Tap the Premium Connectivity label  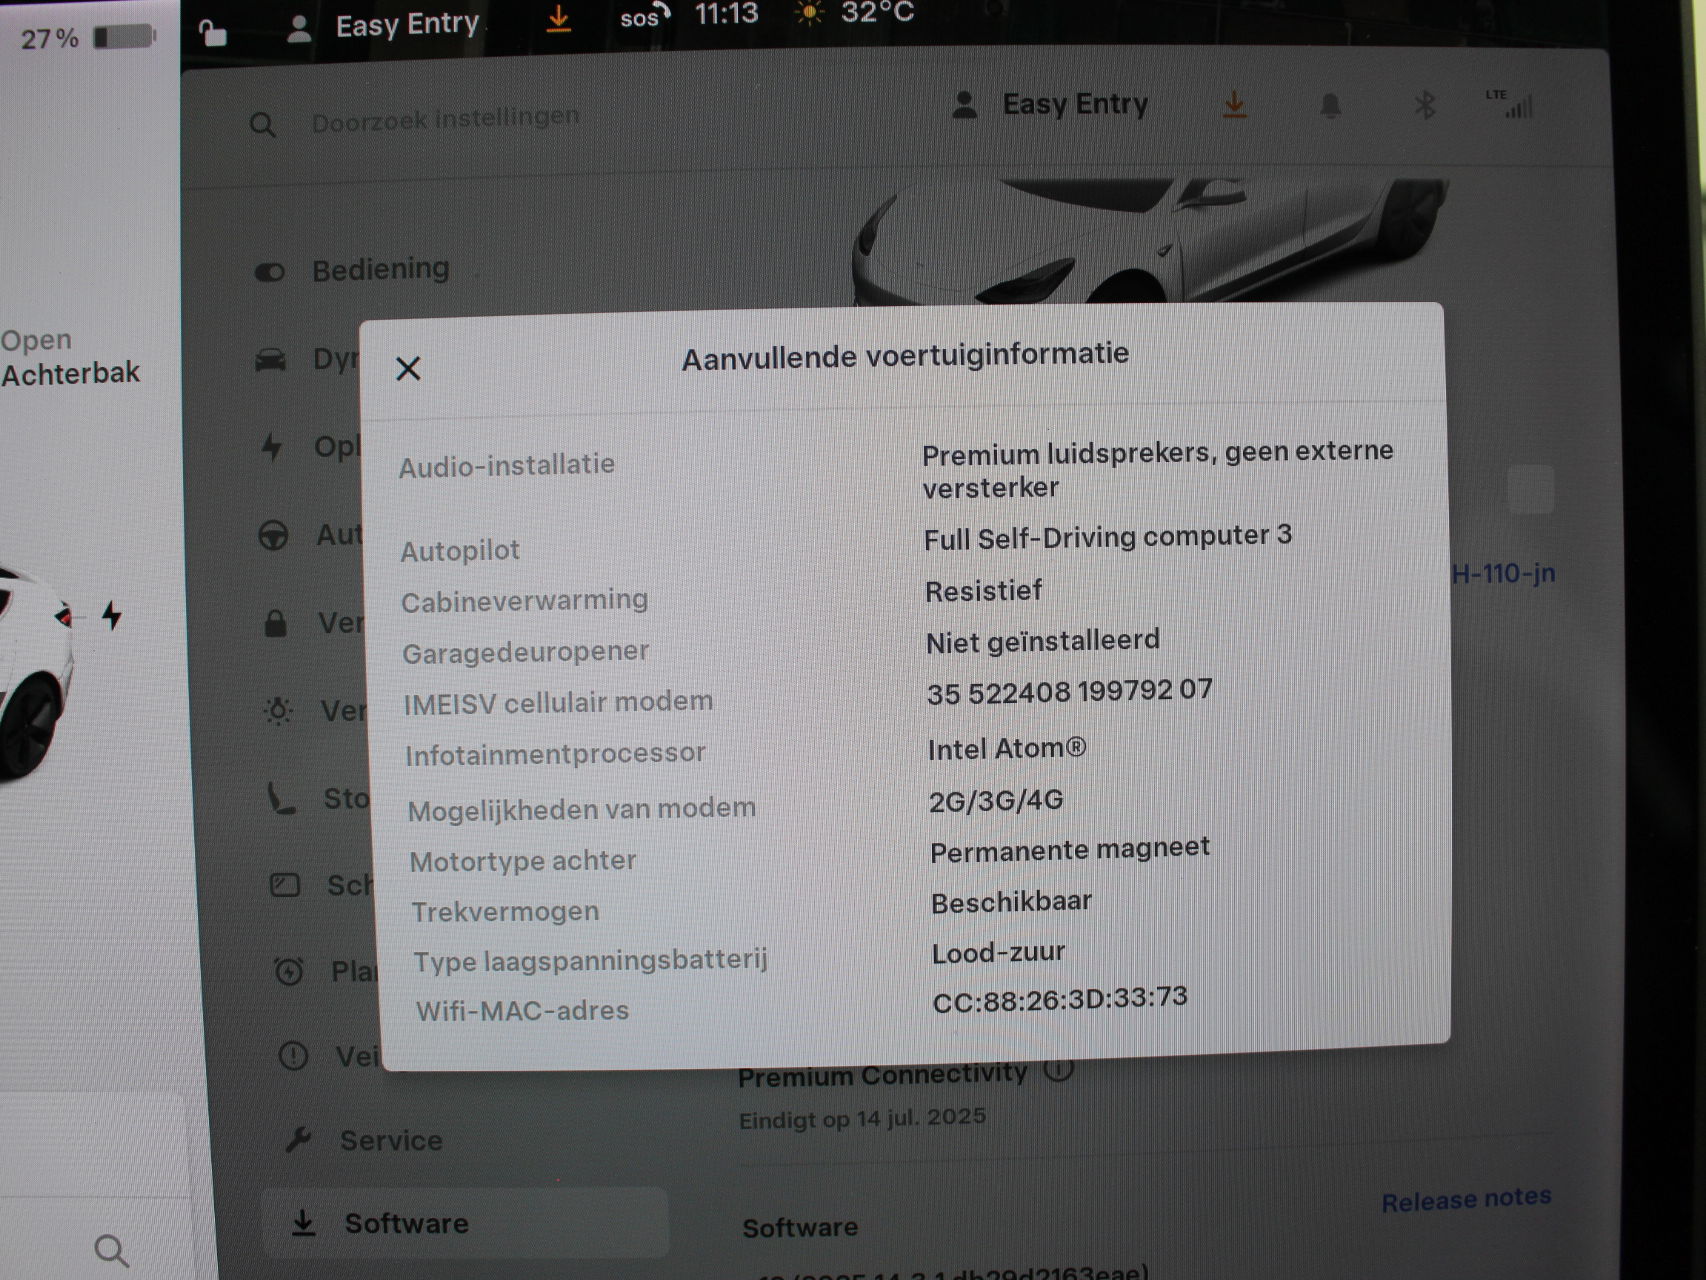[883, 1075]
